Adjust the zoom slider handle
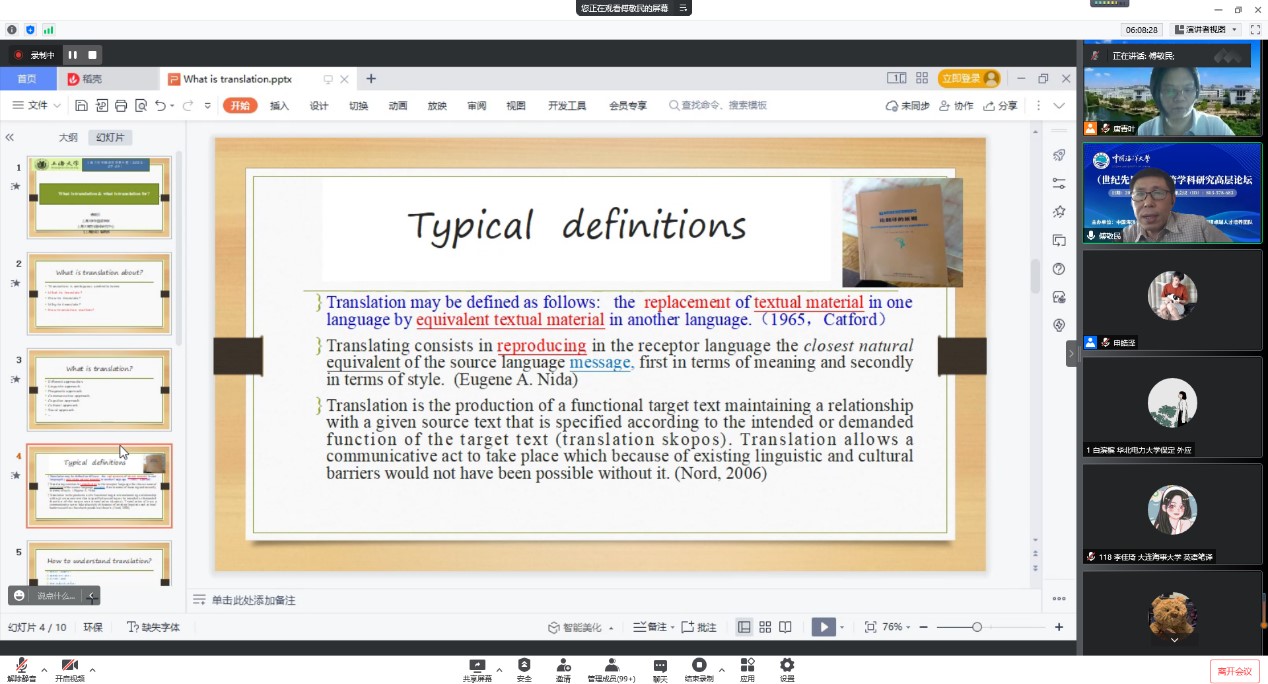 click(977, 627)
